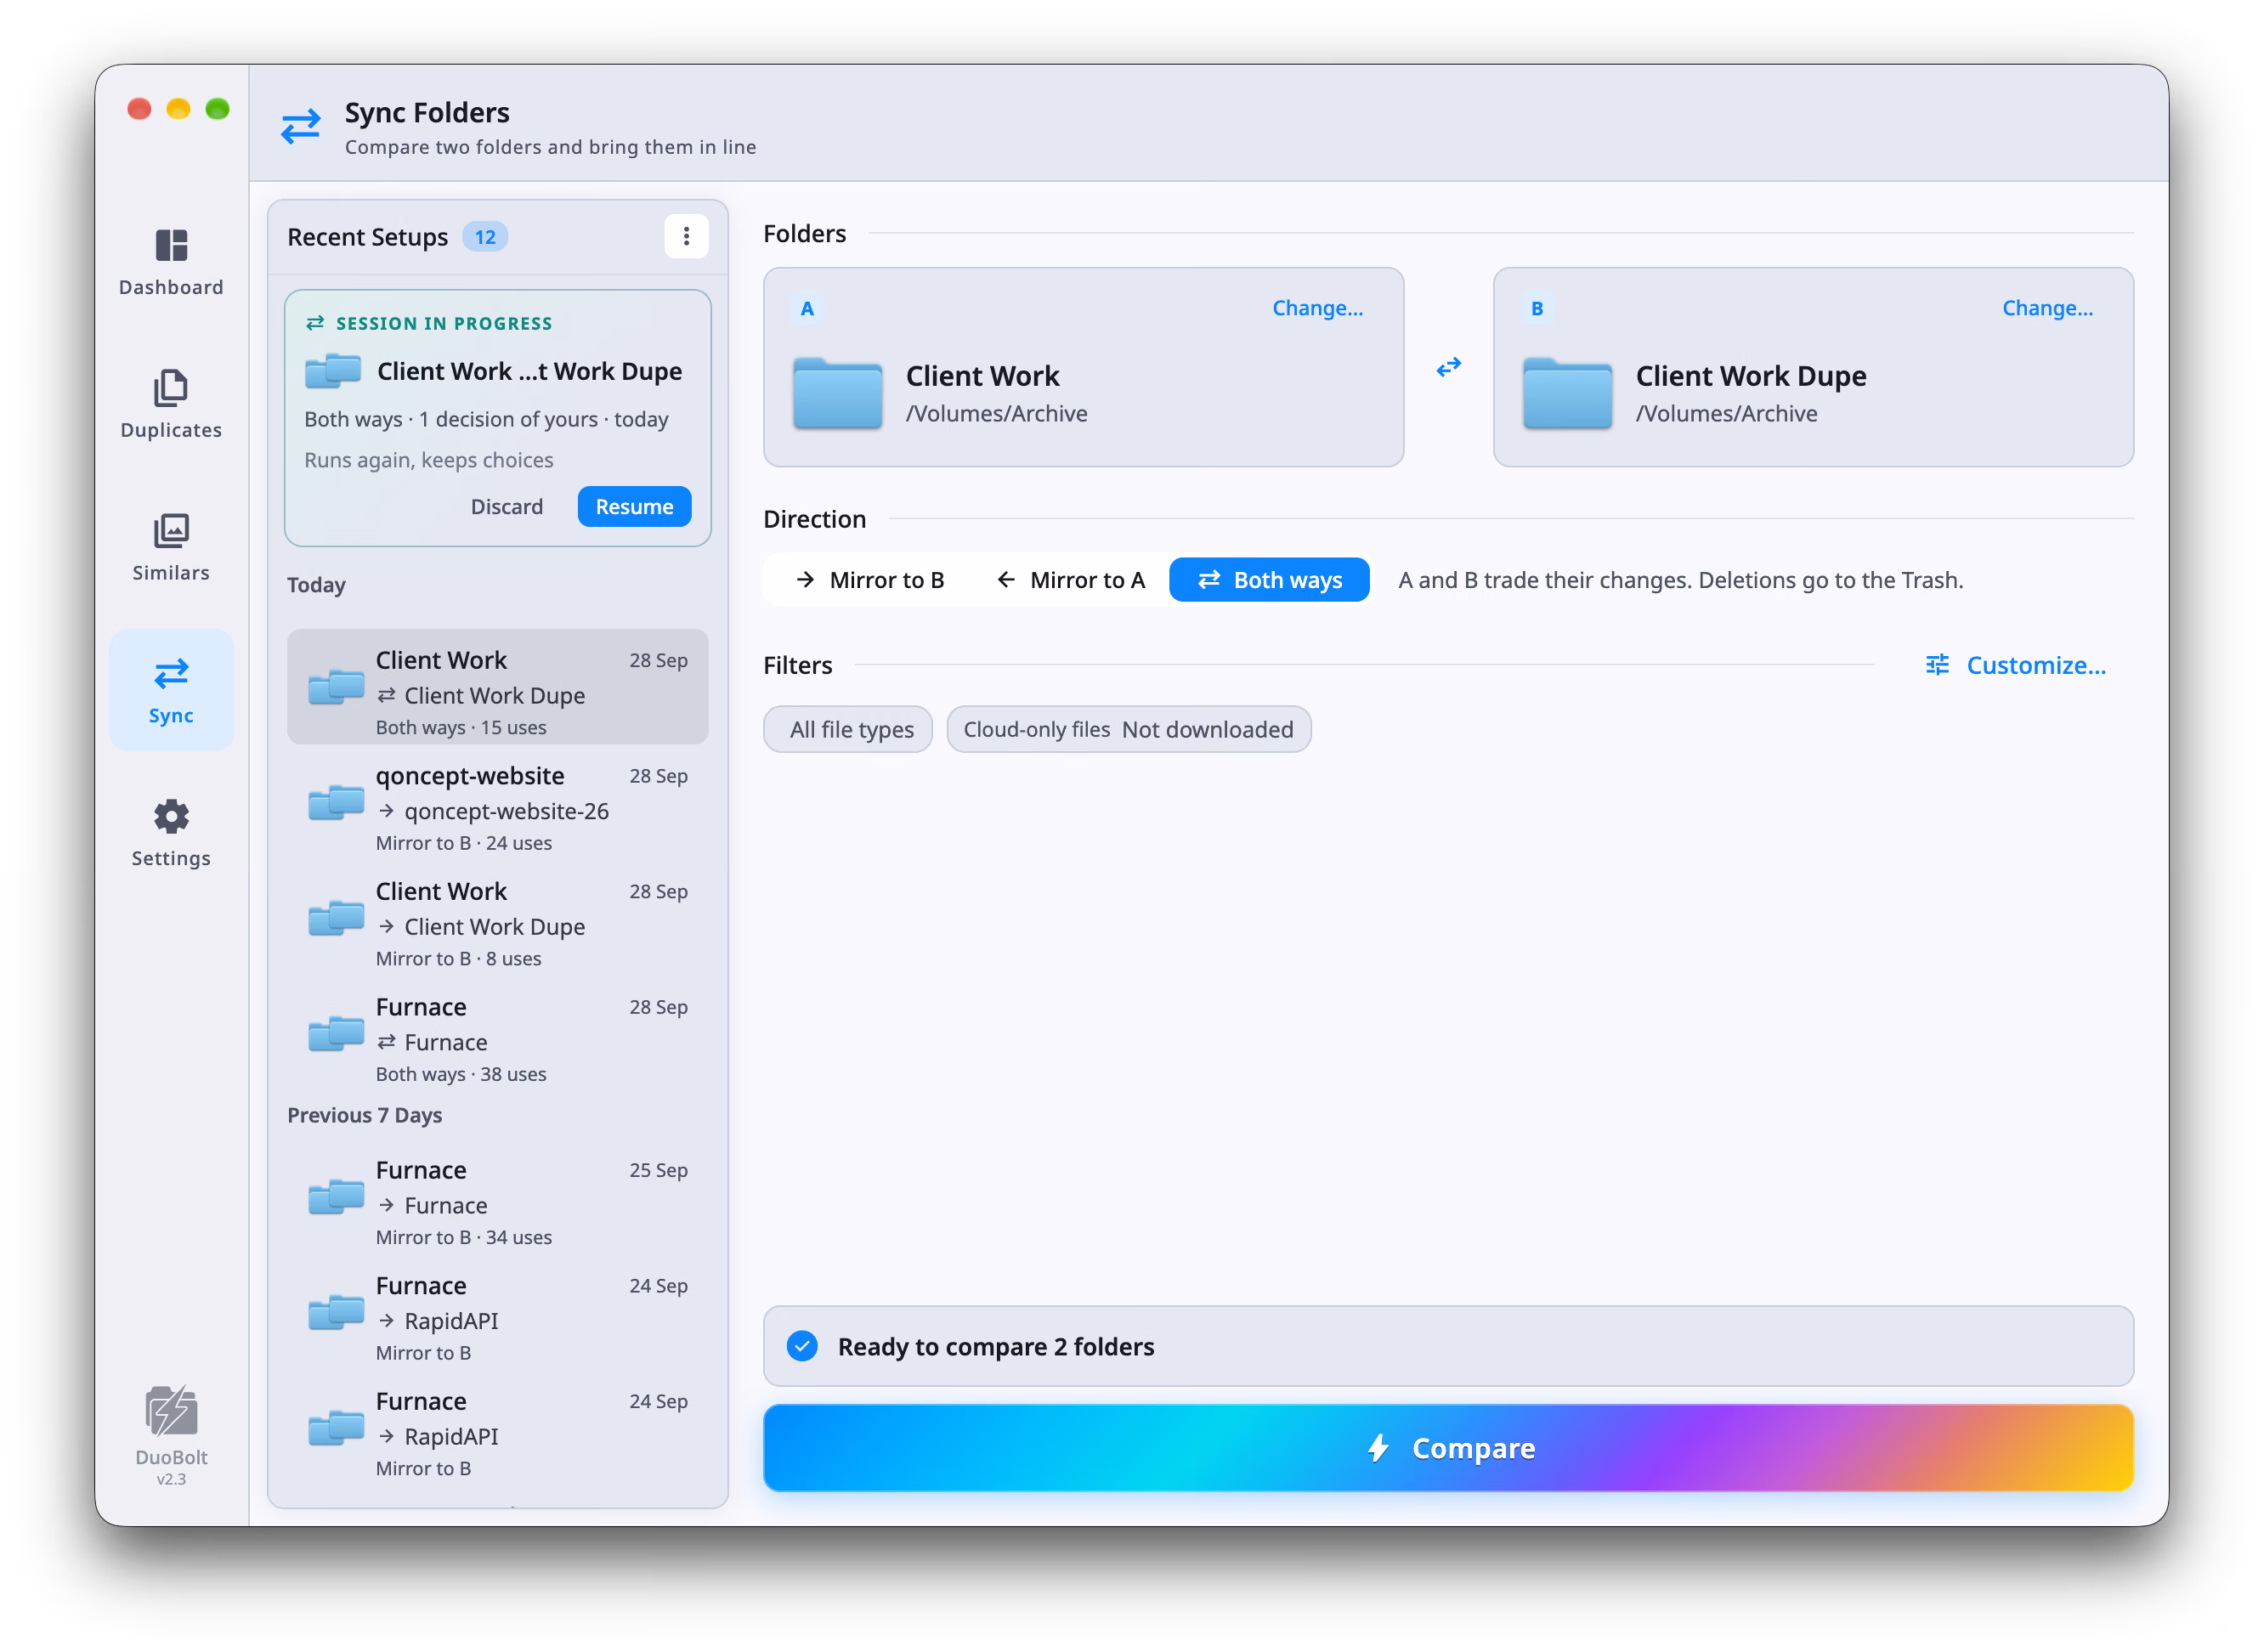Swap folders A and B arrows icon
The image size is (2264, 1652).
click(1449, 367)
